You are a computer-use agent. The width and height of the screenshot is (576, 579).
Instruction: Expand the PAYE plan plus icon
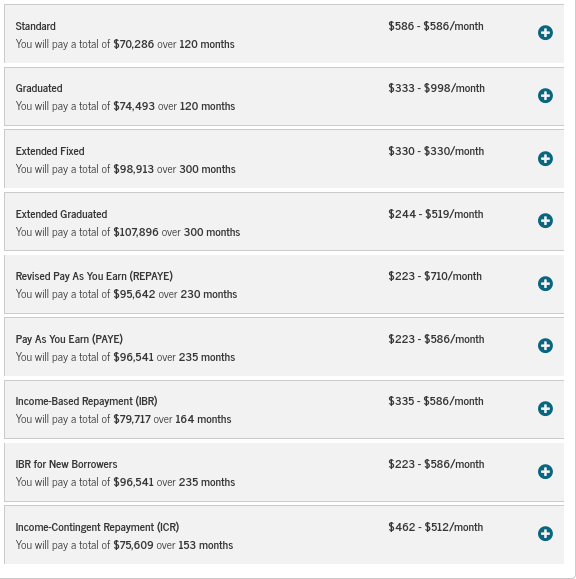(x=545, y=346)
